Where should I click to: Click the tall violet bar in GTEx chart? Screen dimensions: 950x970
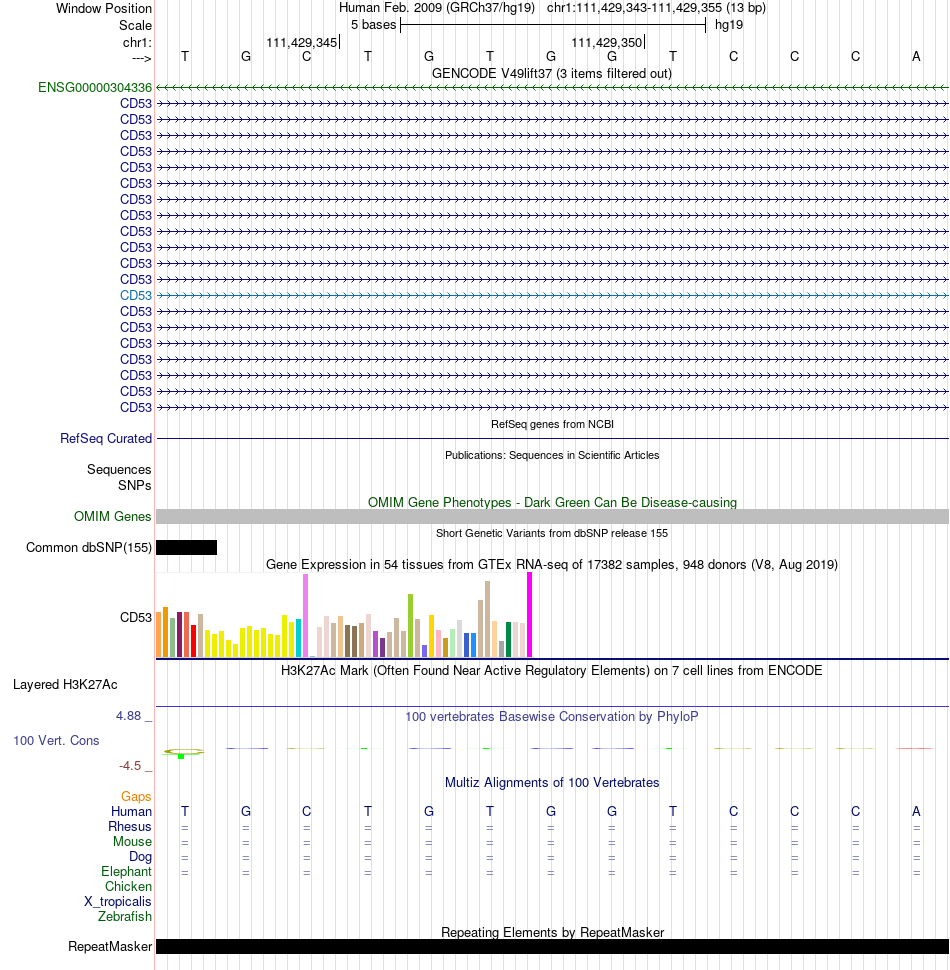pyautogui.click(x=306, y=616)
